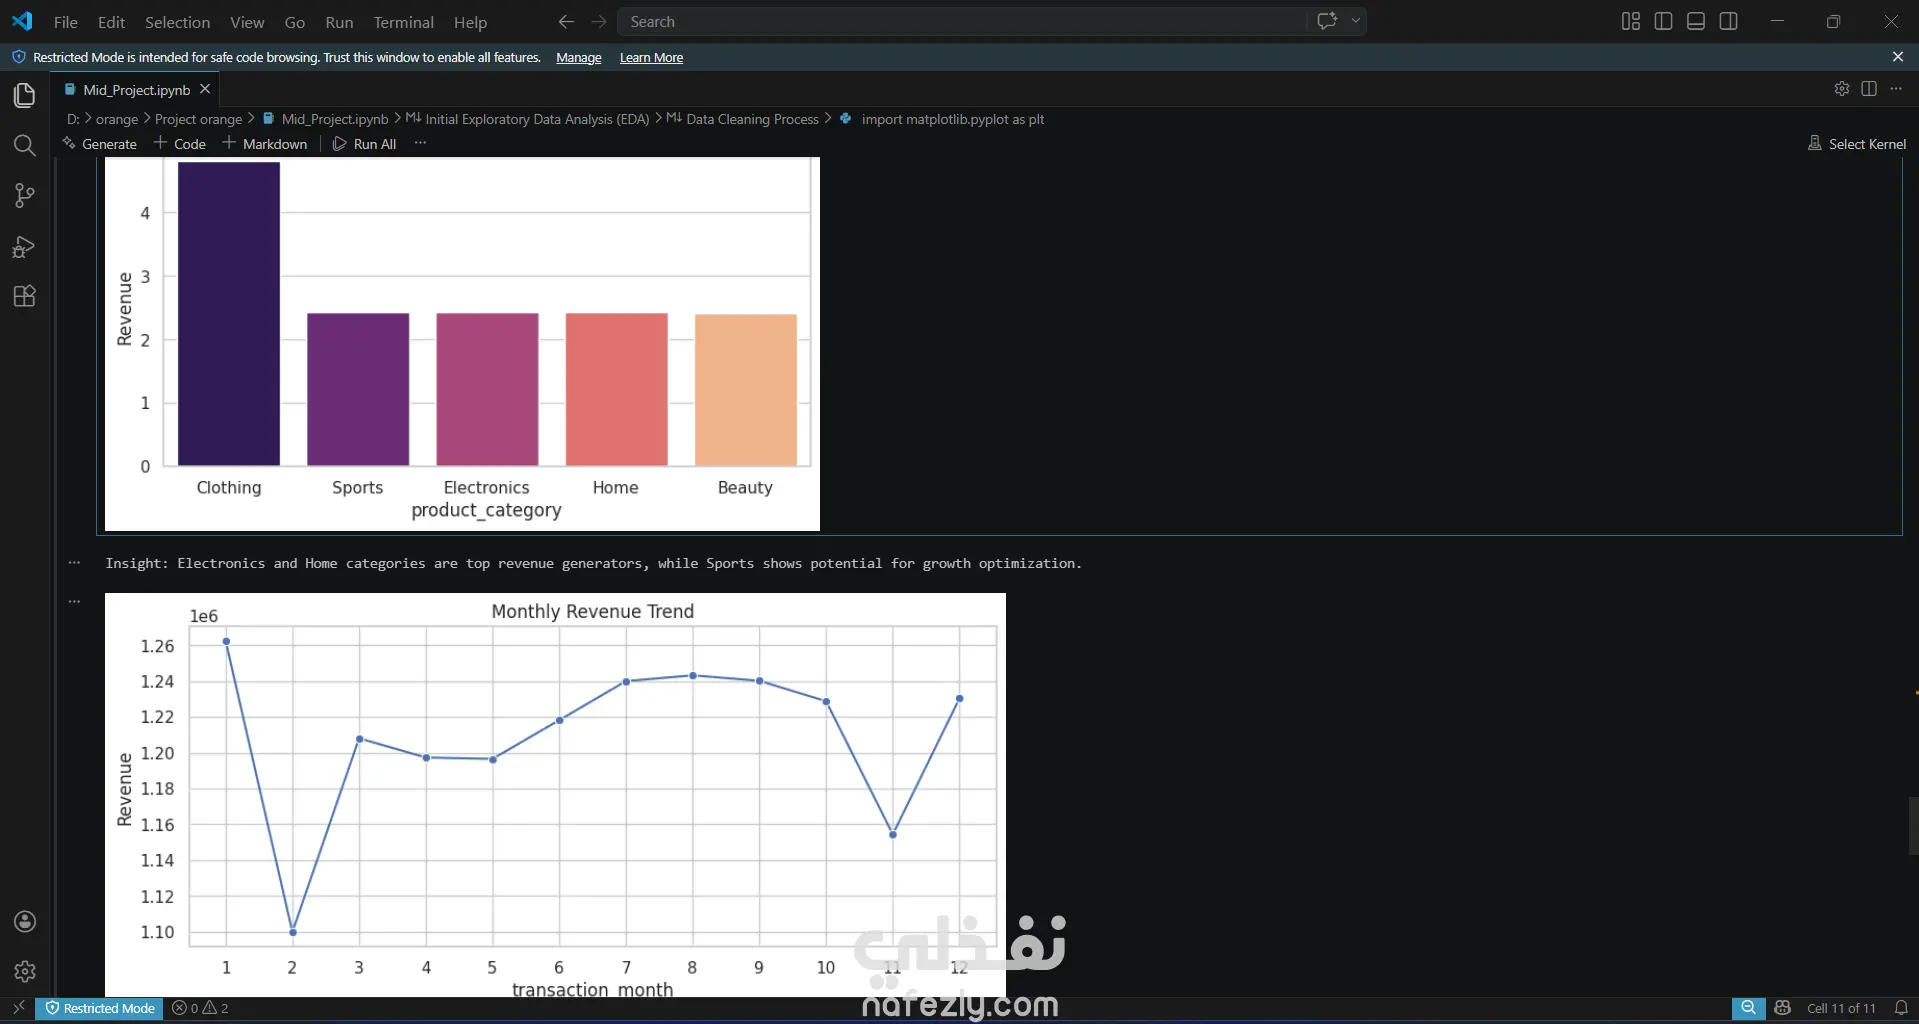Click the Learn More link
The width and height of the screenshot is (1919, 1024).
coord(651,58)
